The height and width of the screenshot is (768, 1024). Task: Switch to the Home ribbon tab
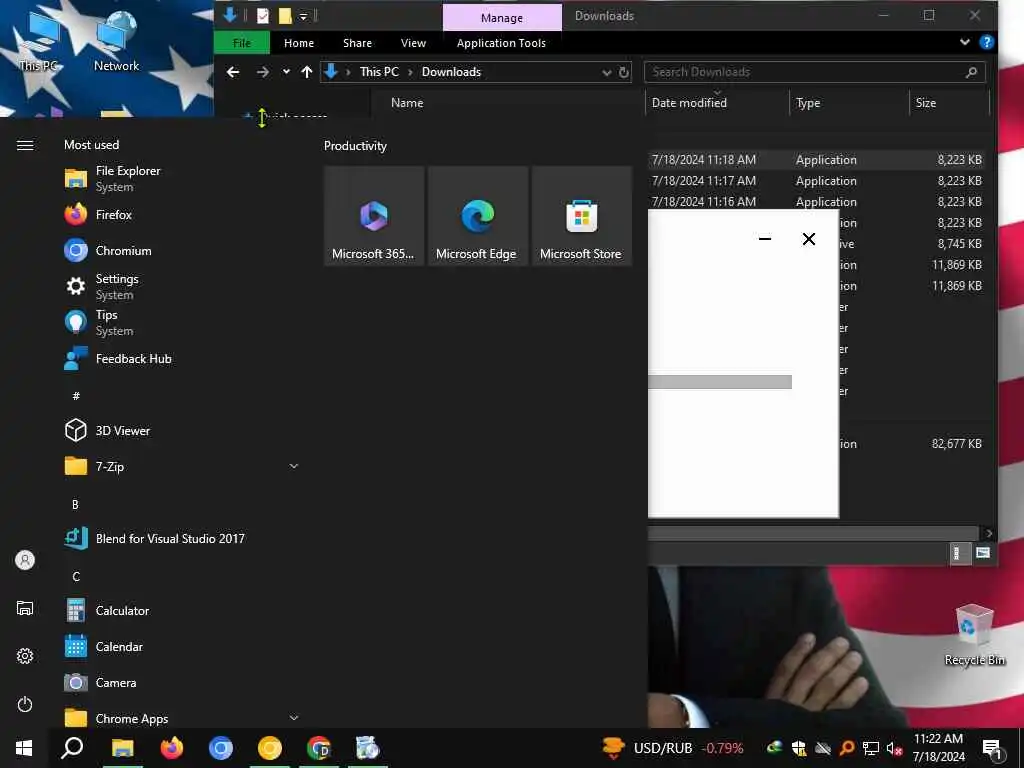coord(299,43)
